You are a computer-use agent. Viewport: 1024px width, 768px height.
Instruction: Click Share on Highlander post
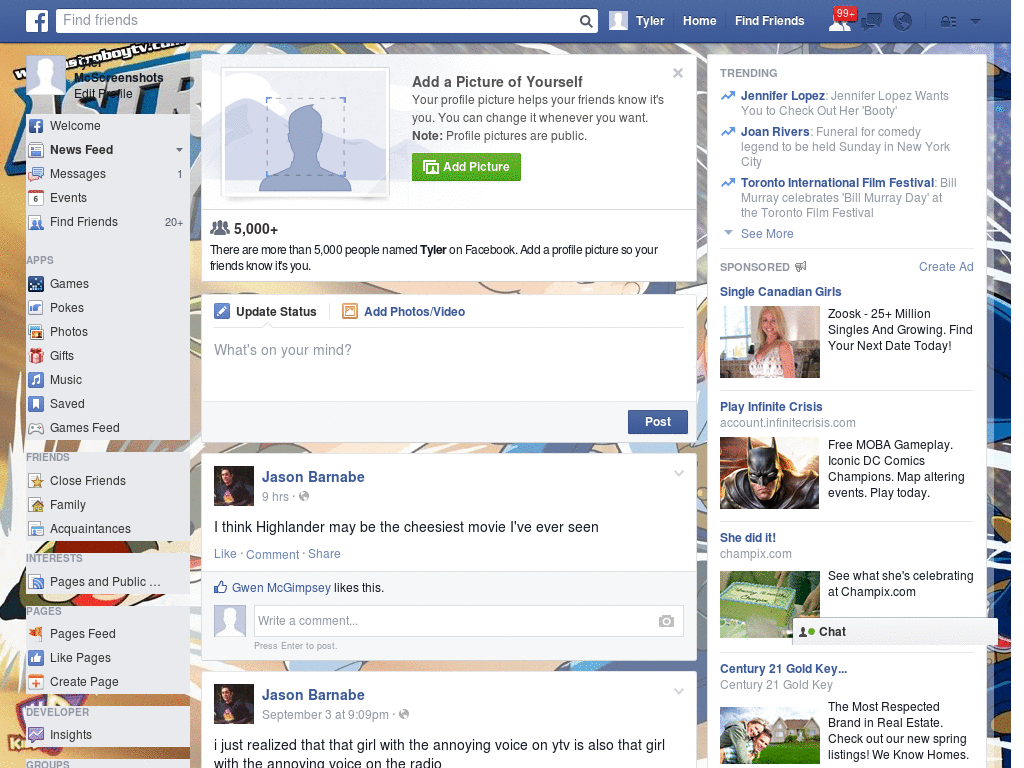pyautogui.click(x=324, y=554)
